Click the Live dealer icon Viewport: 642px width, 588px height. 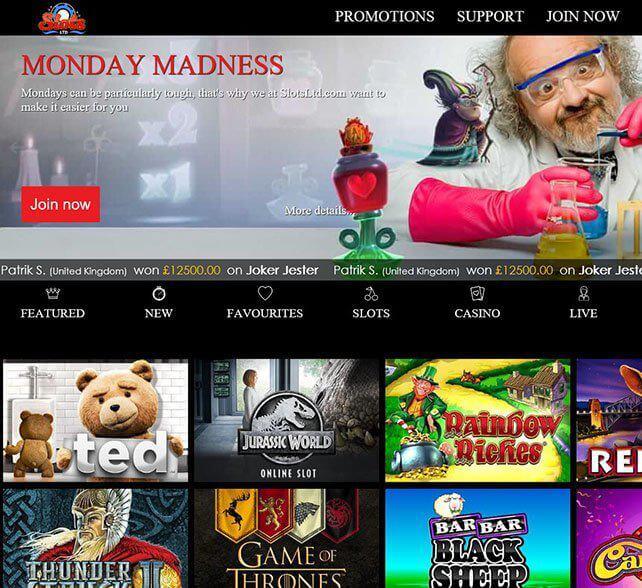(x=583, y=294)
